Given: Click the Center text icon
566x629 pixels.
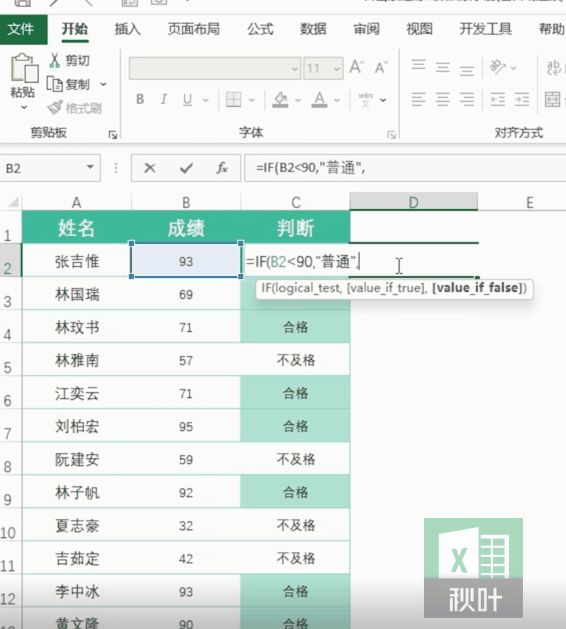Looking at the screenshot, I should (442, 99).
